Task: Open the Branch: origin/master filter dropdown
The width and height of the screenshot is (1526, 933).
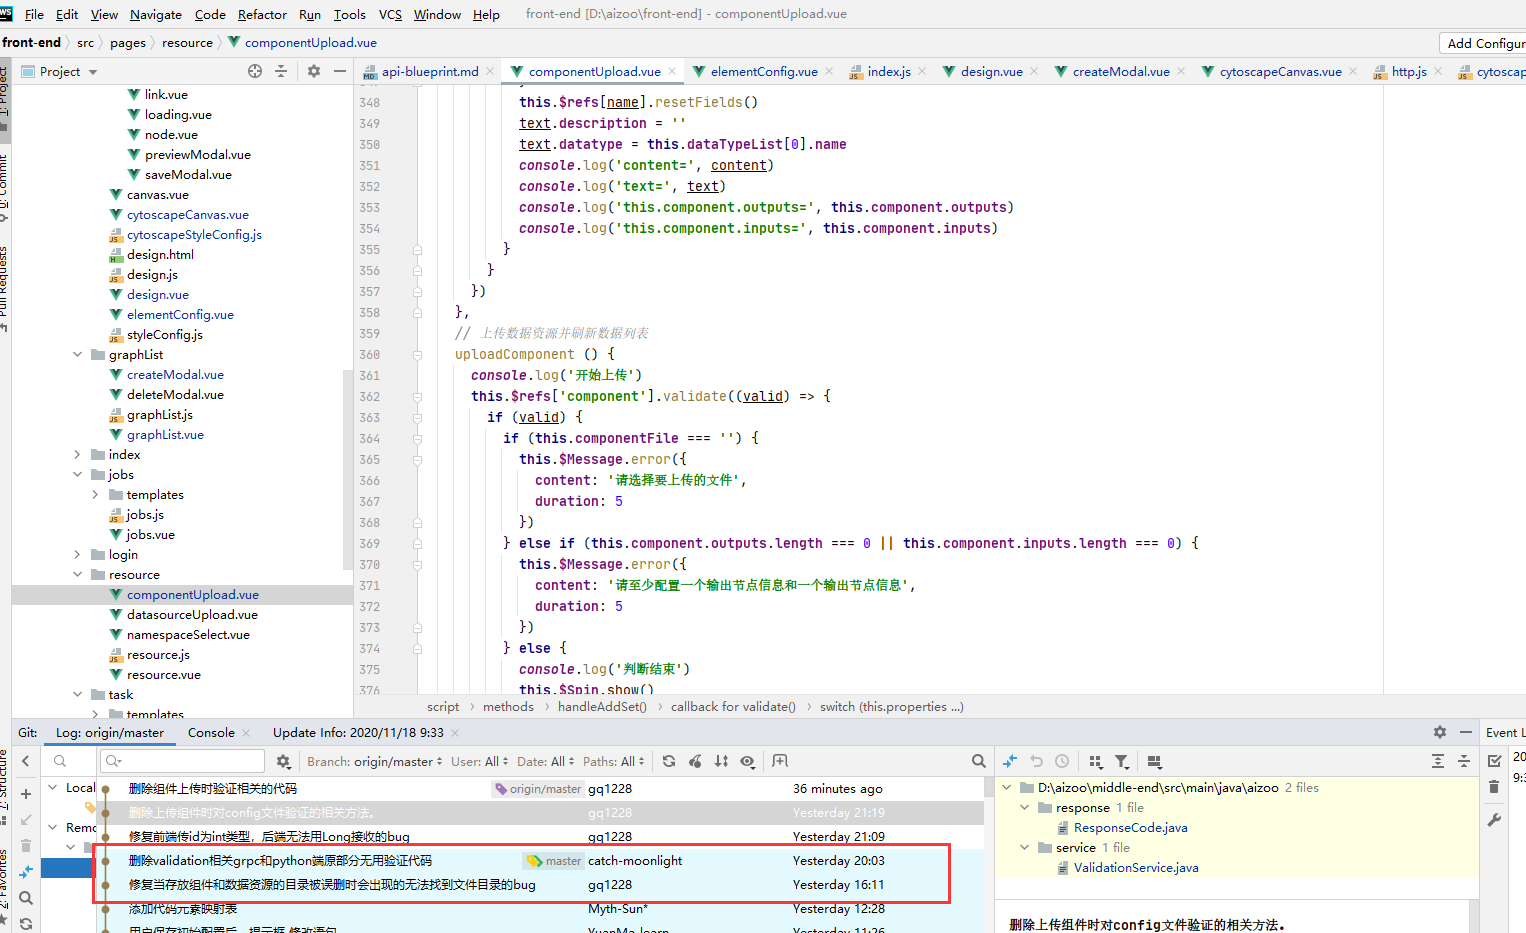Action: (x=374, y=761)
